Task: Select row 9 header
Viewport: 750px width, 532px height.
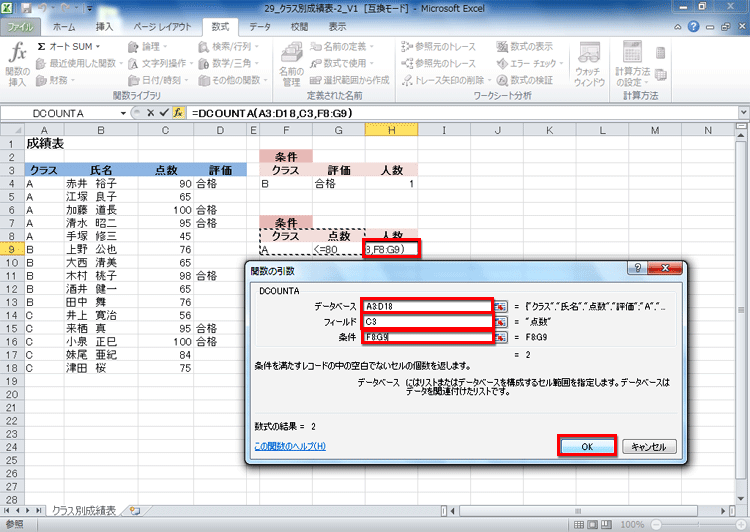Action: coord(12,249)
